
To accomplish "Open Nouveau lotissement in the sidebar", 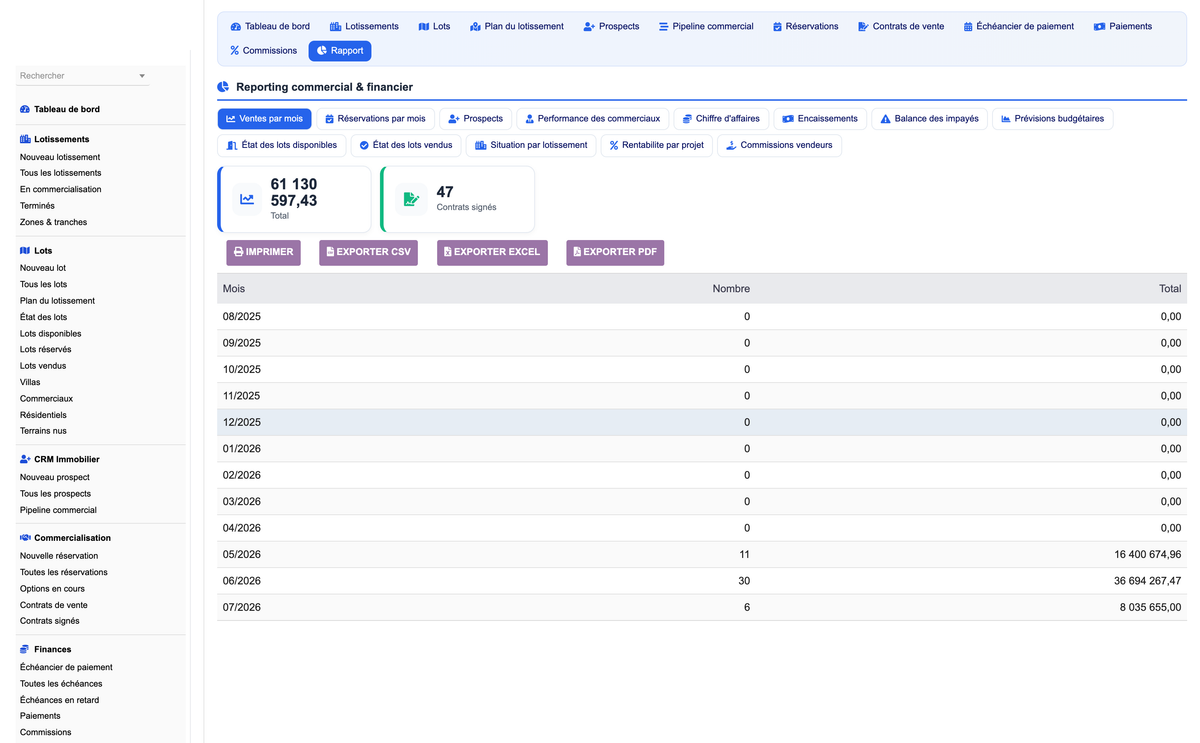I will [60, 157].
